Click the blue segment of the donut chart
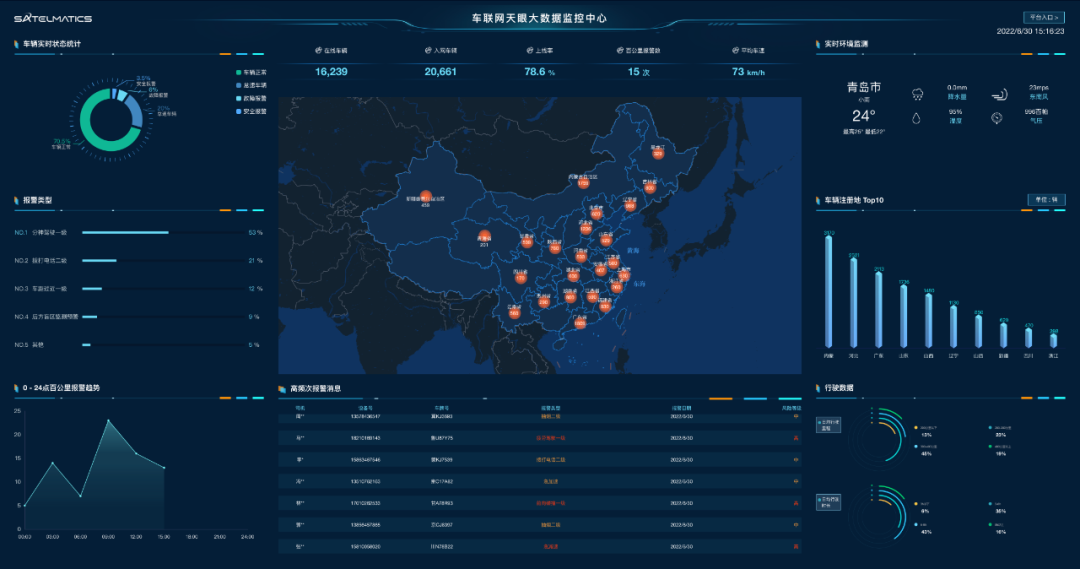 tap(134, 112)
